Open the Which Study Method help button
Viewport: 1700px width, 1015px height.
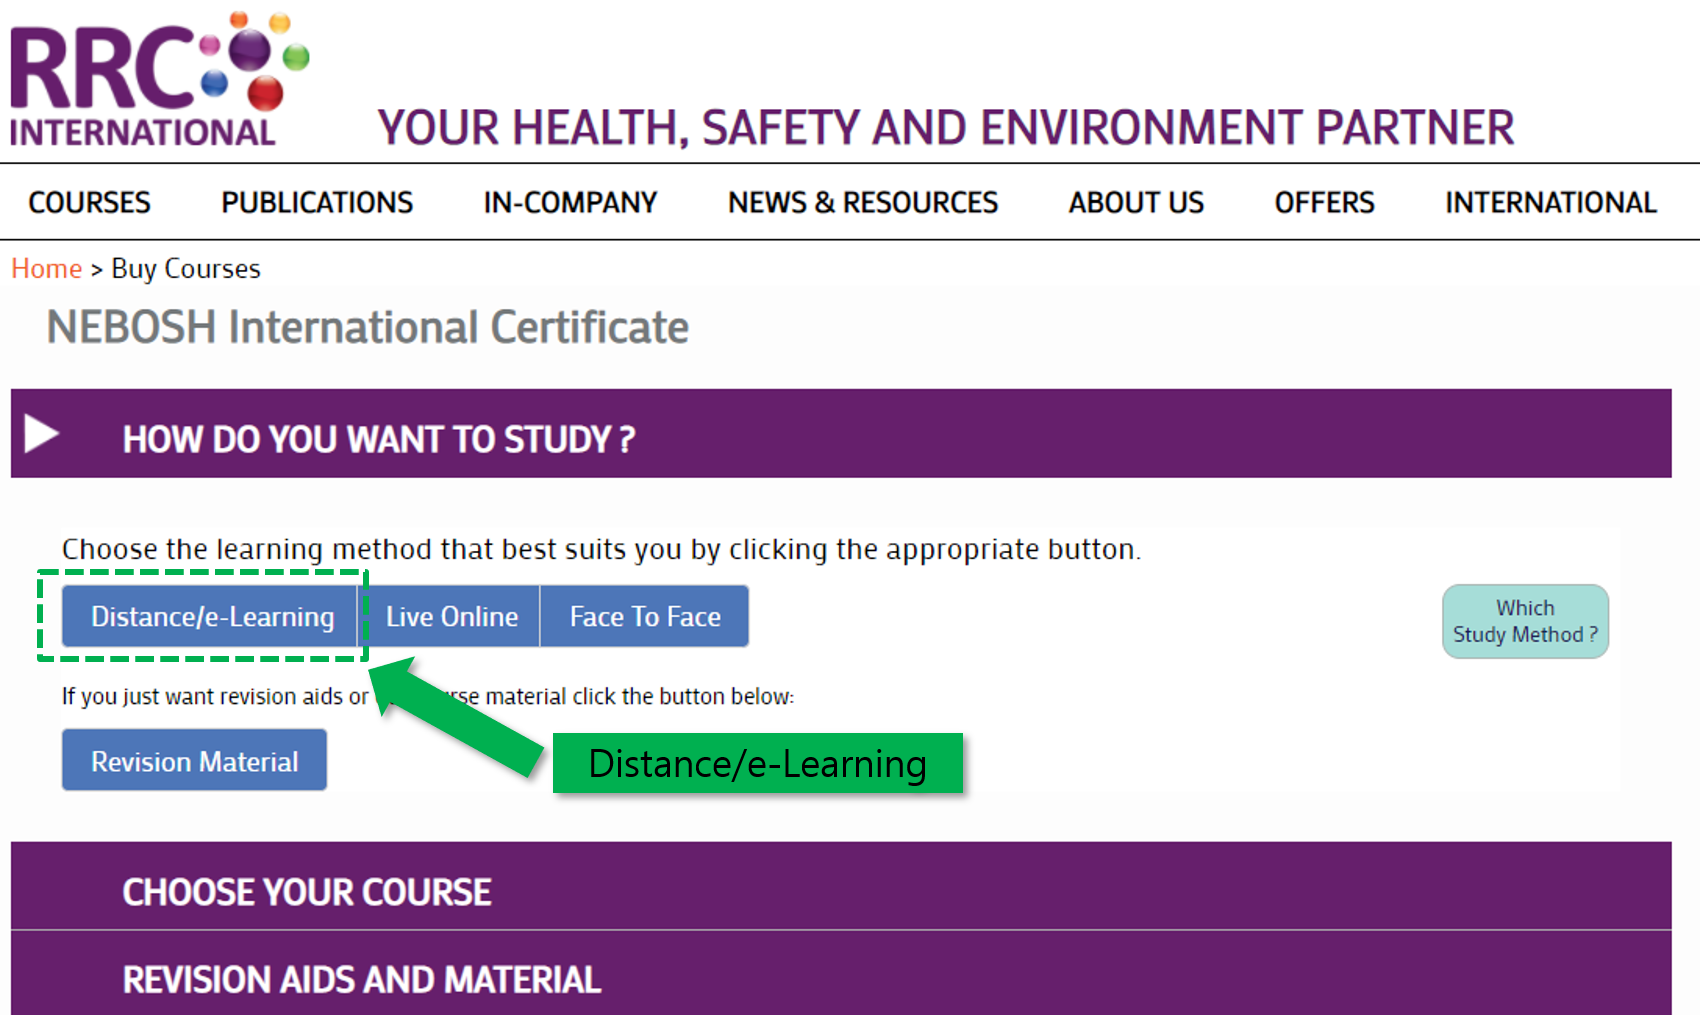click(1525, 621)
